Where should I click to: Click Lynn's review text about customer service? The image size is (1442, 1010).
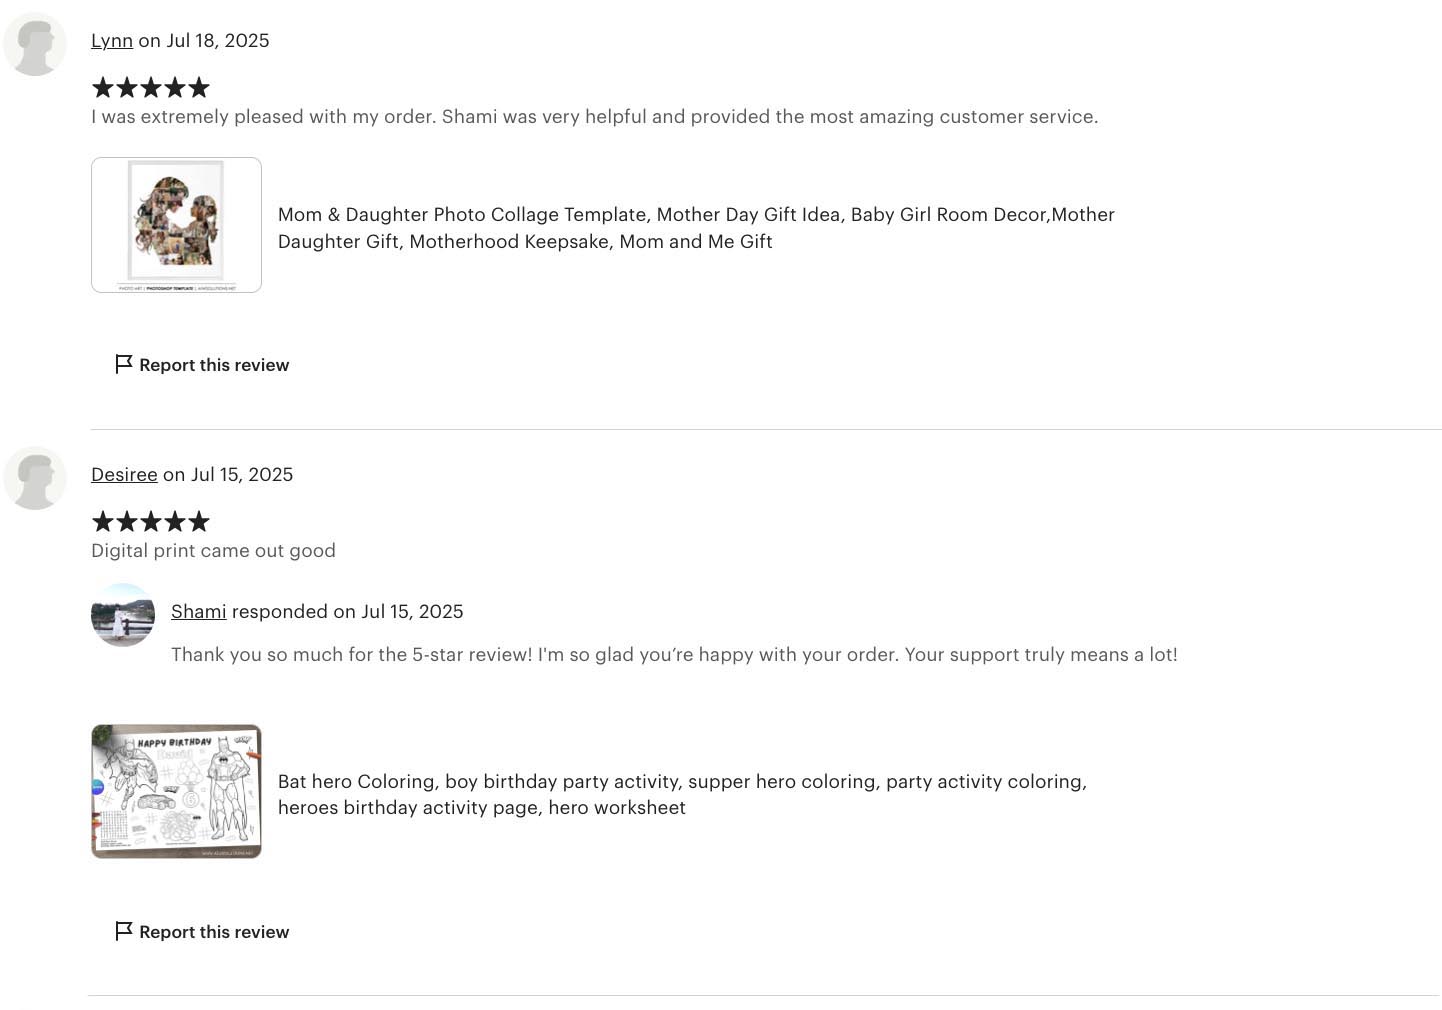click(x=594, y=117)
